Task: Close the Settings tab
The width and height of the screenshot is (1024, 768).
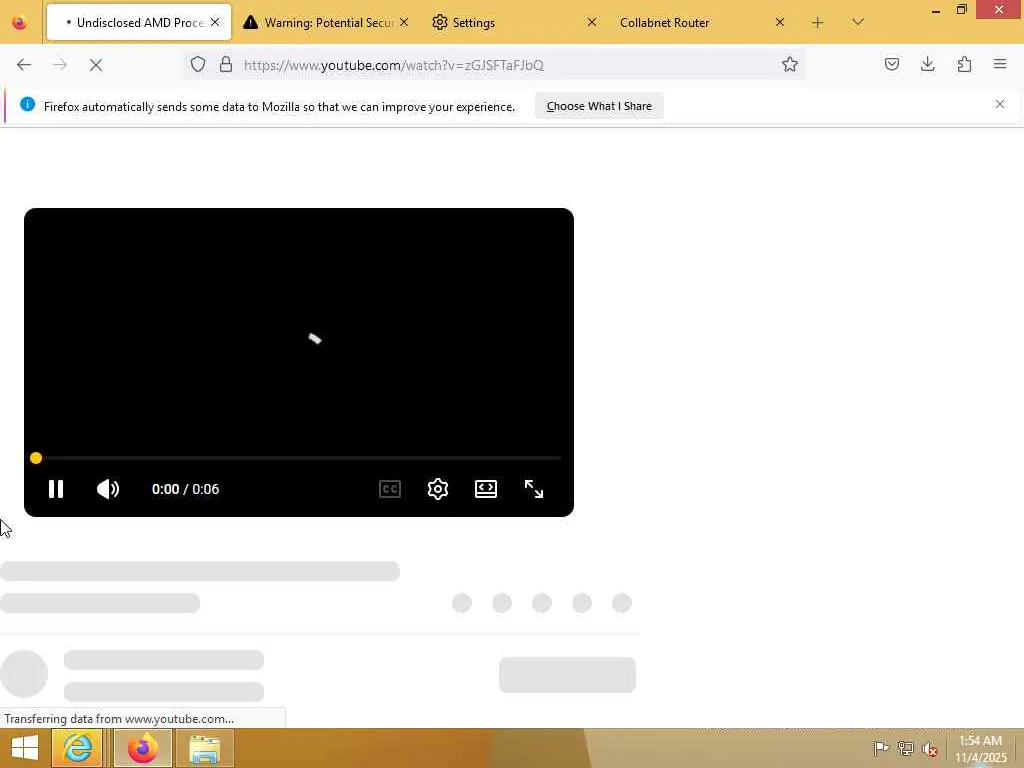Action: tap(592, 22)
